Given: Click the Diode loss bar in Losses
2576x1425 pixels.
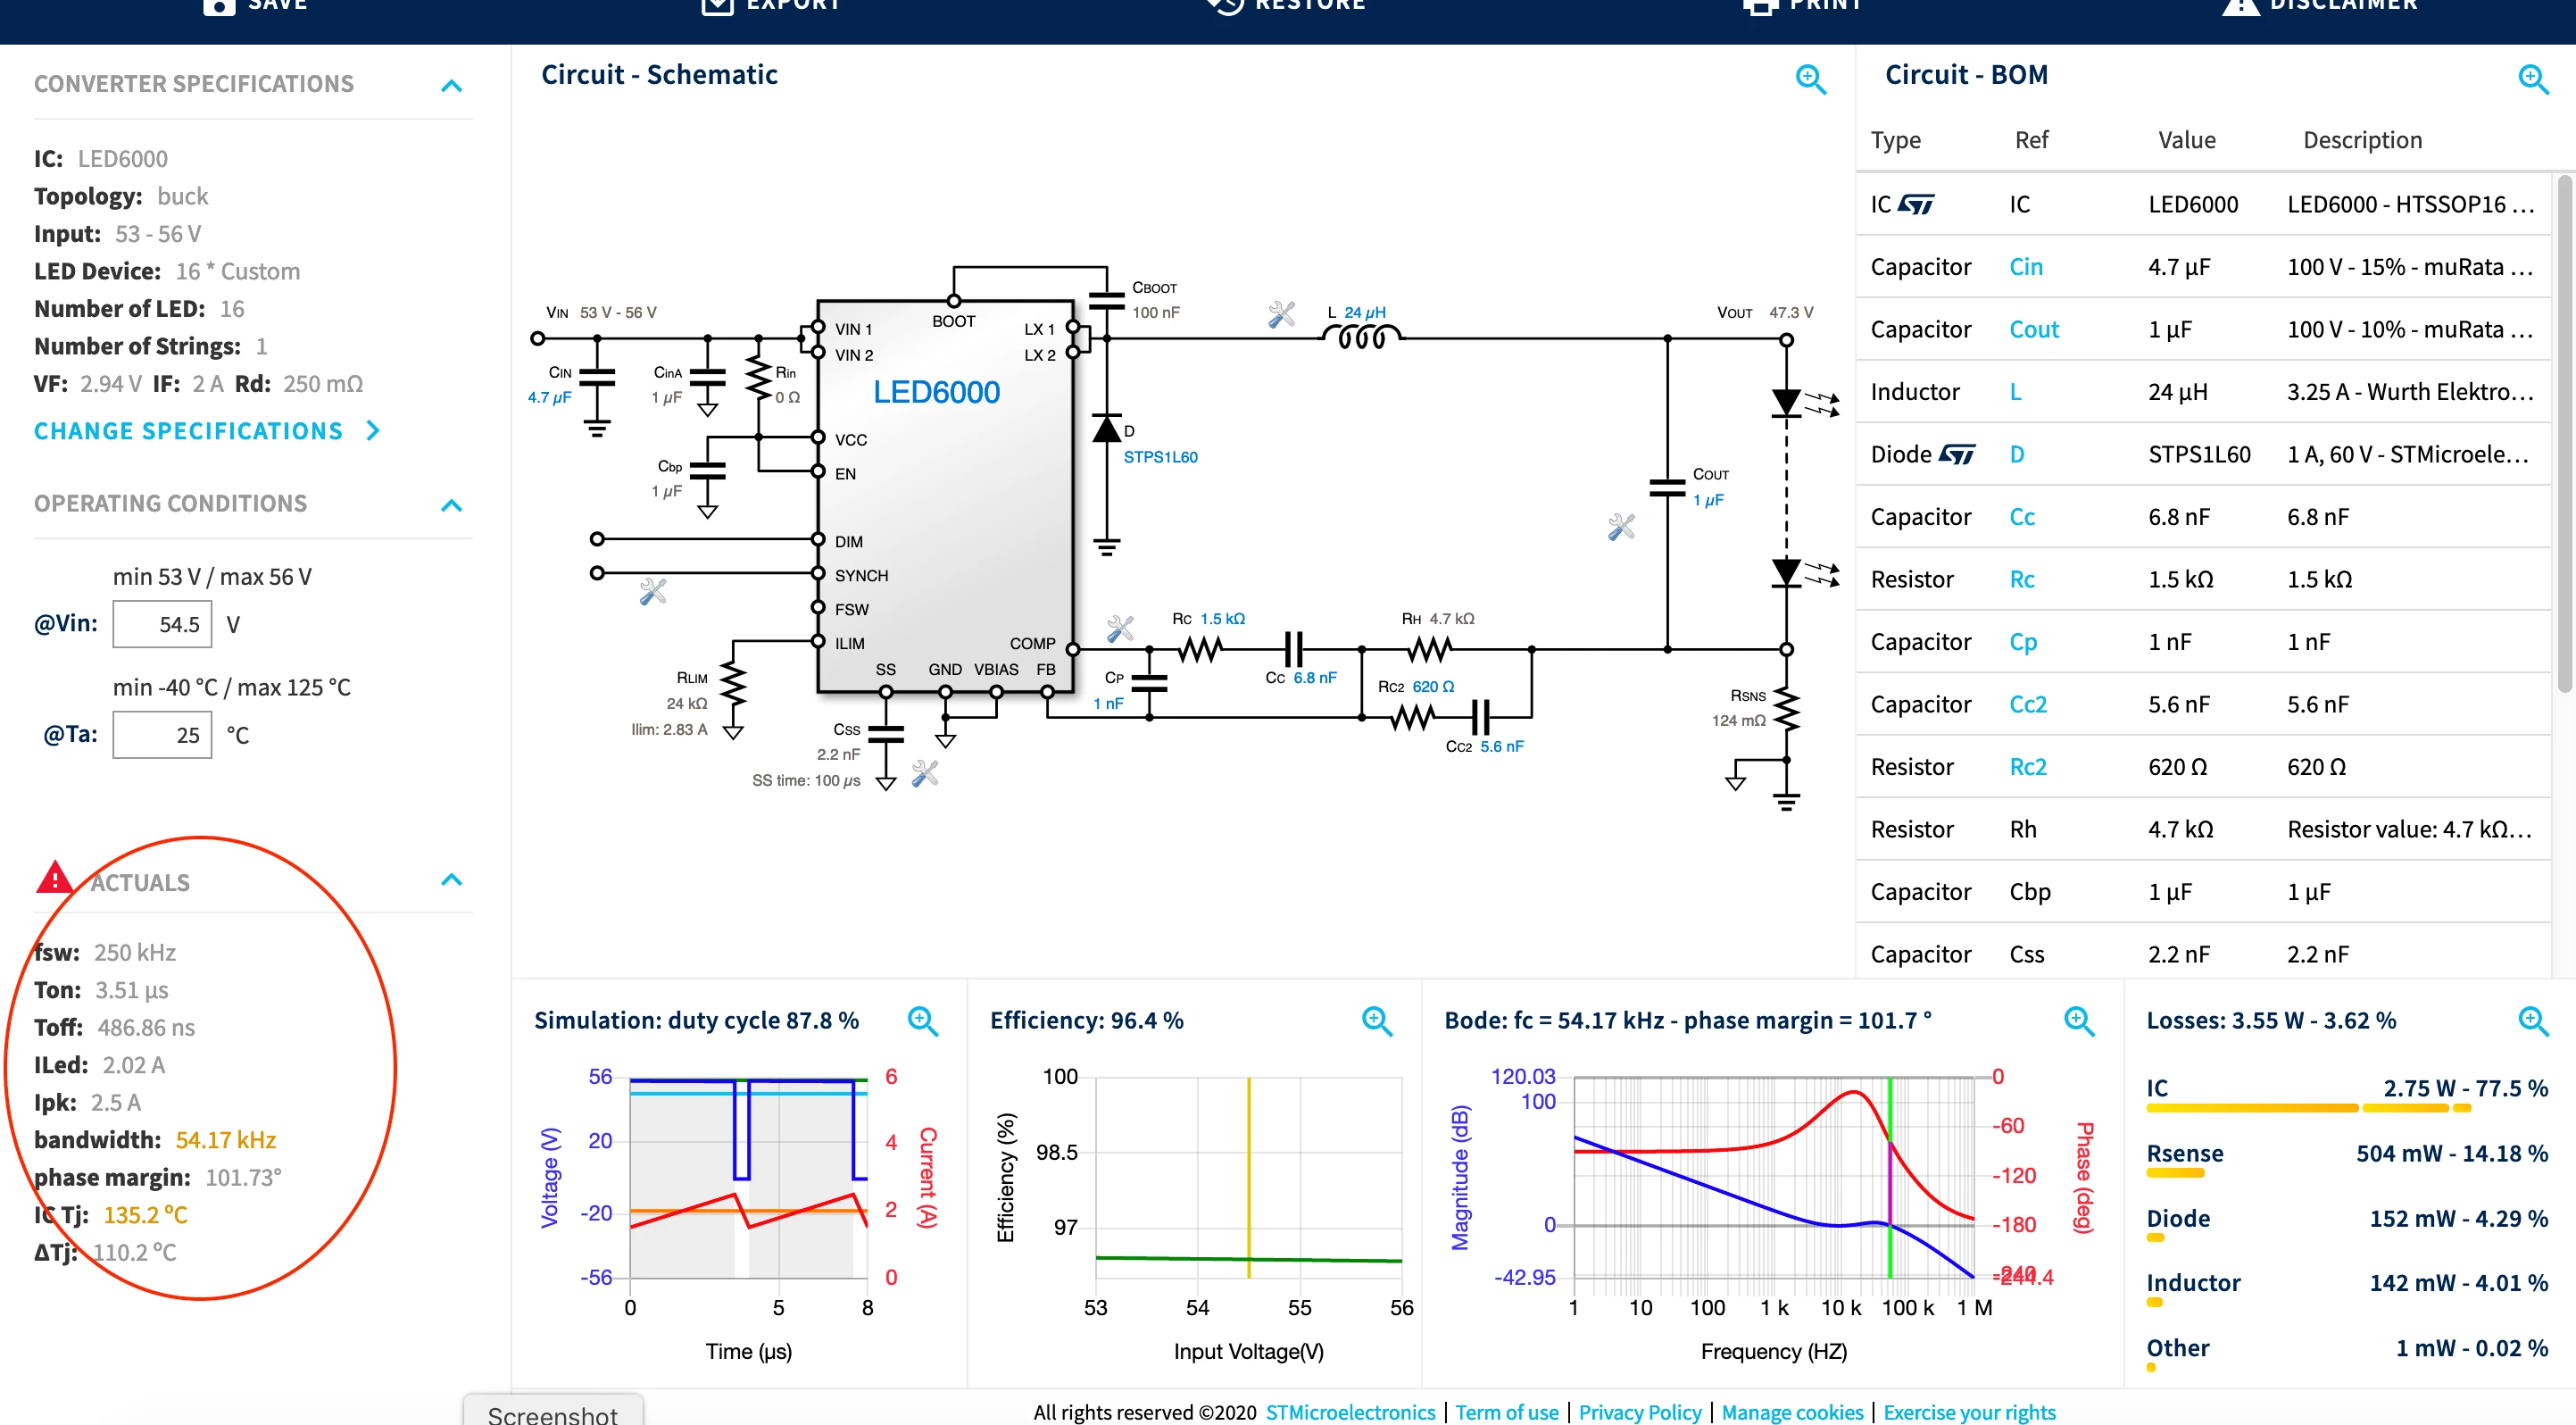Looking at the screenshot, I should coord(2155,1238).
